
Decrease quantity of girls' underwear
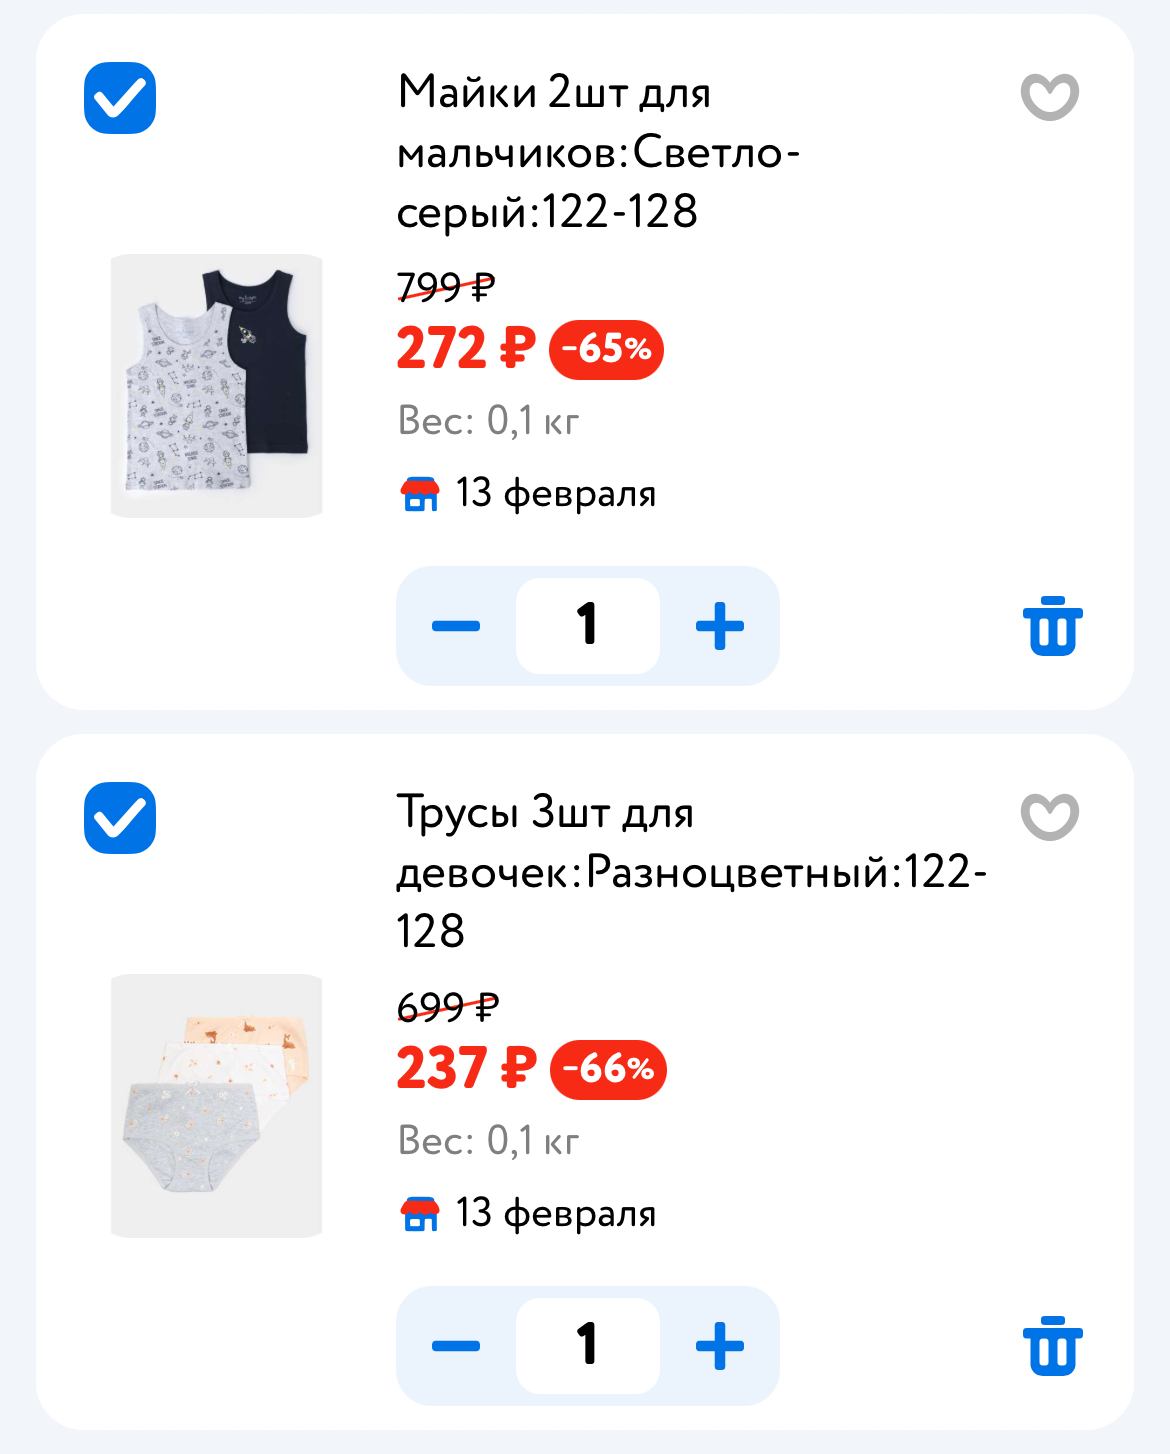pos(456,1346)
